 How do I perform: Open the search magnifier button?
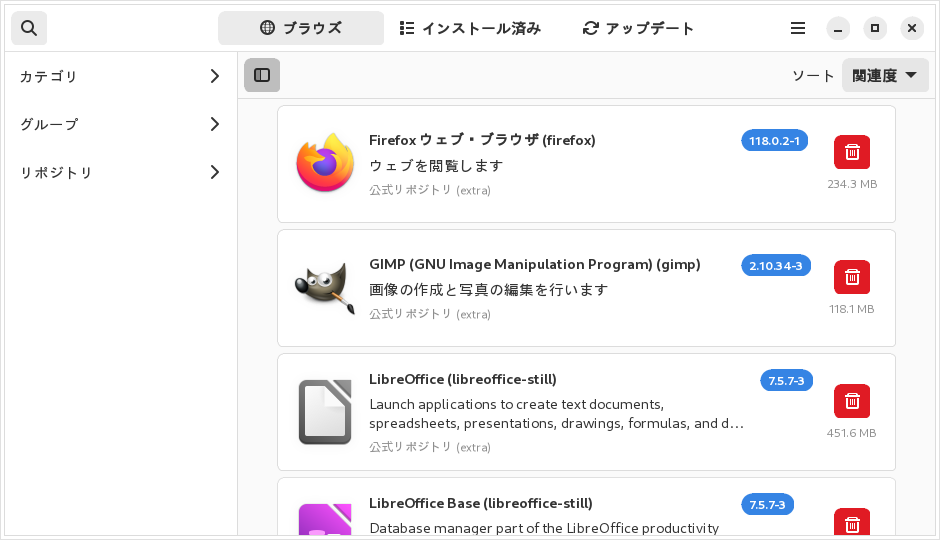pyautogui.click(x=29, y=28)
